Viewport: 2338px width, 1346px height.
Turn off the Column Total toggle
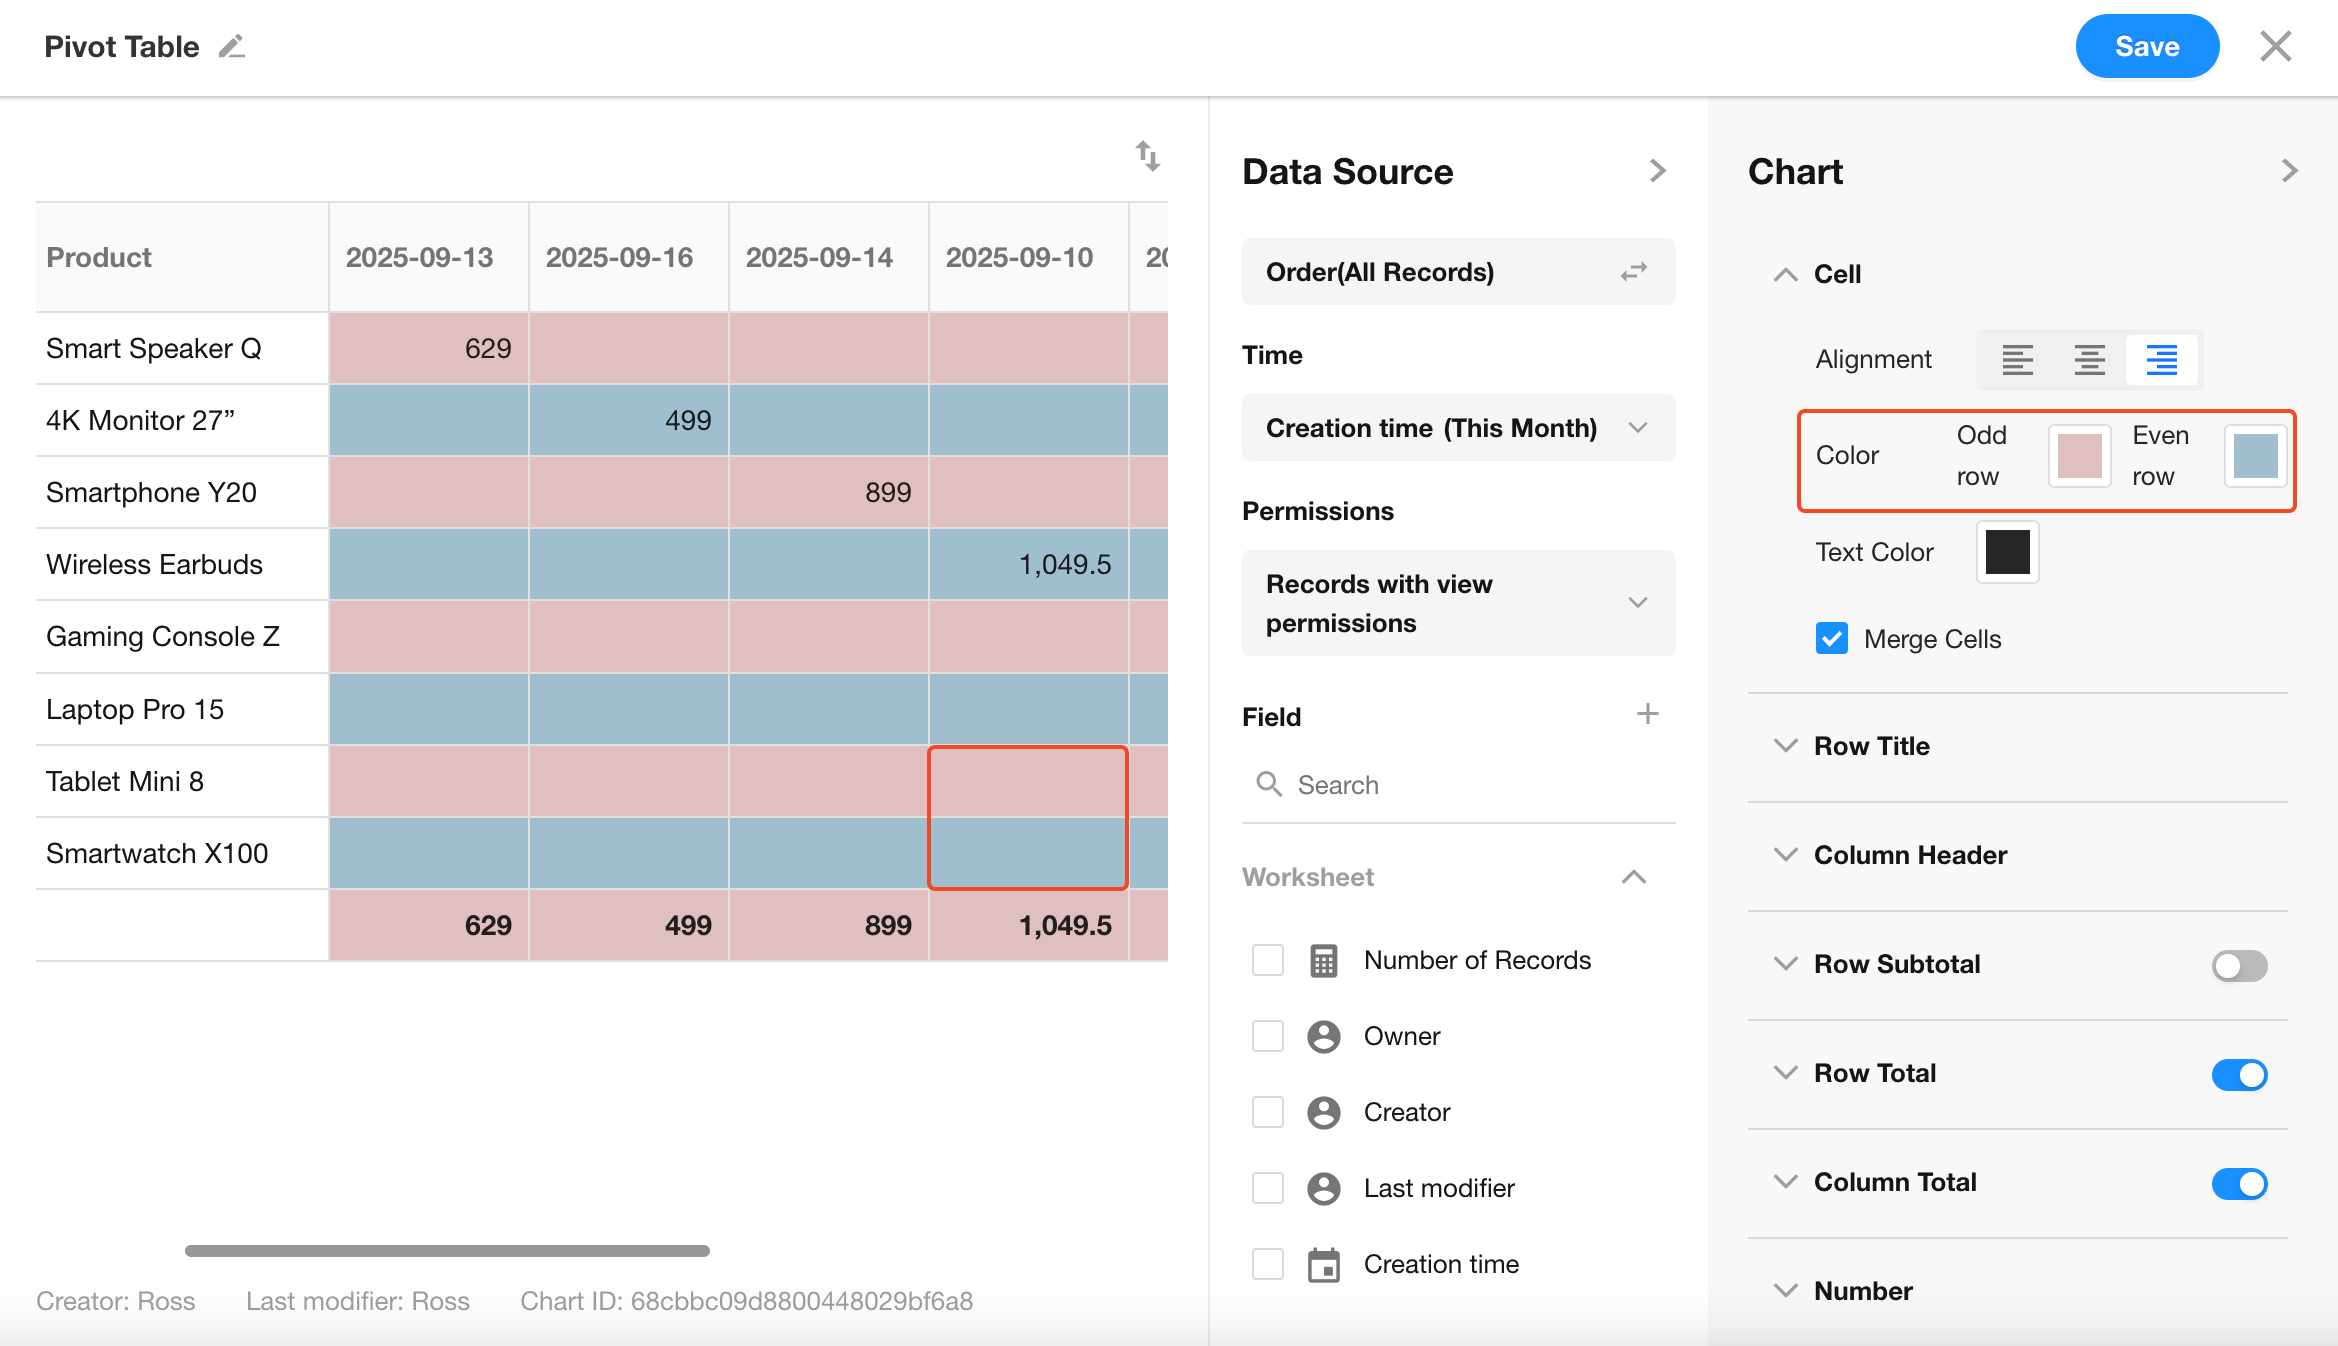pos(2239,1183)
